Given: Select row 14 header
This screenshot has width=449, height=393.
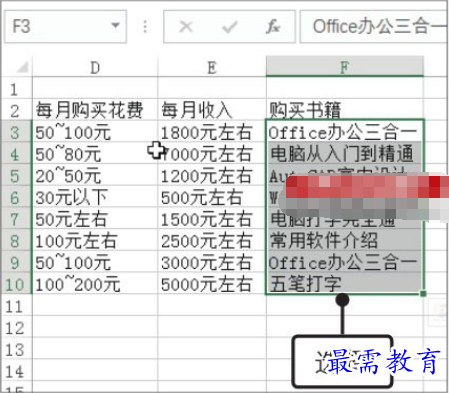Looking at the screenshot, I should [x=16, y=371].
